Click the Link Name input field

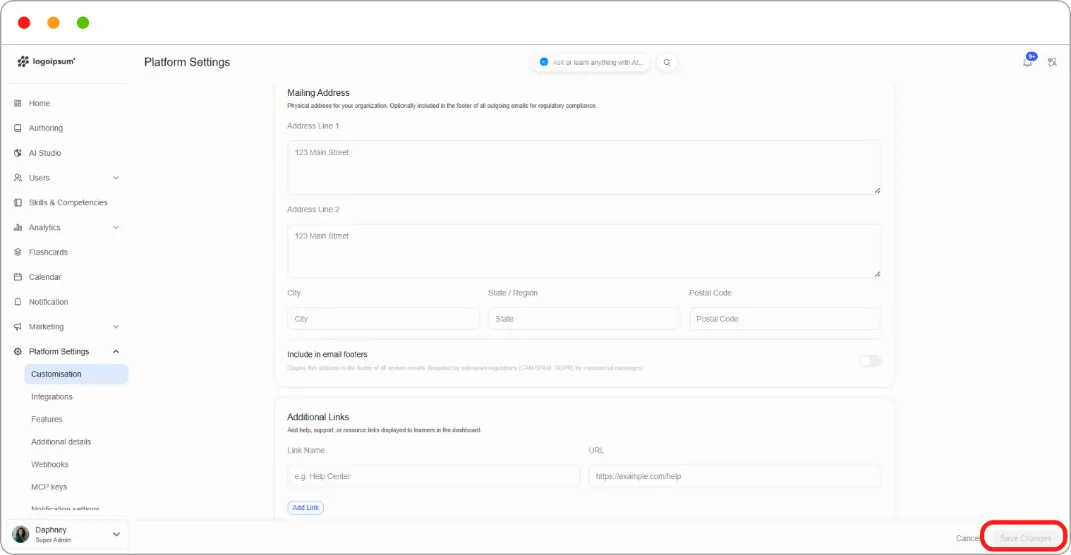coord(434,476)
